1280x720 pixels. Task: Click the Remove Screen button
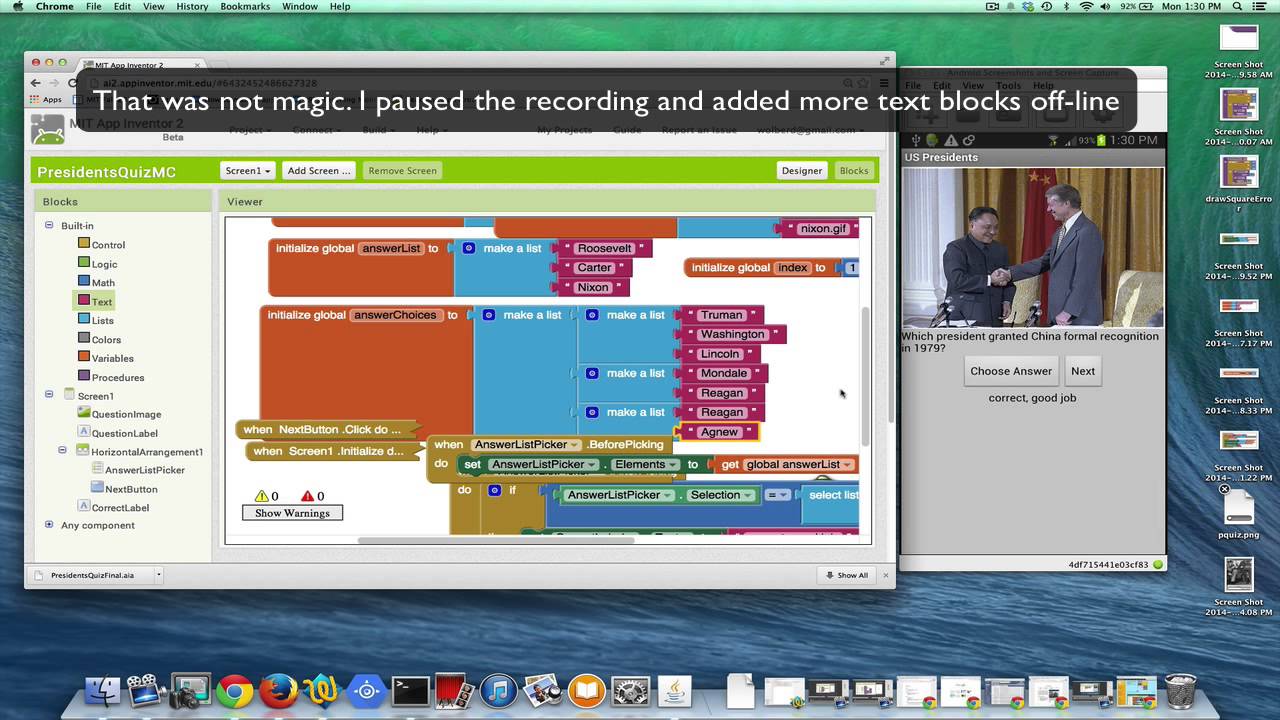tap(402, 171)
